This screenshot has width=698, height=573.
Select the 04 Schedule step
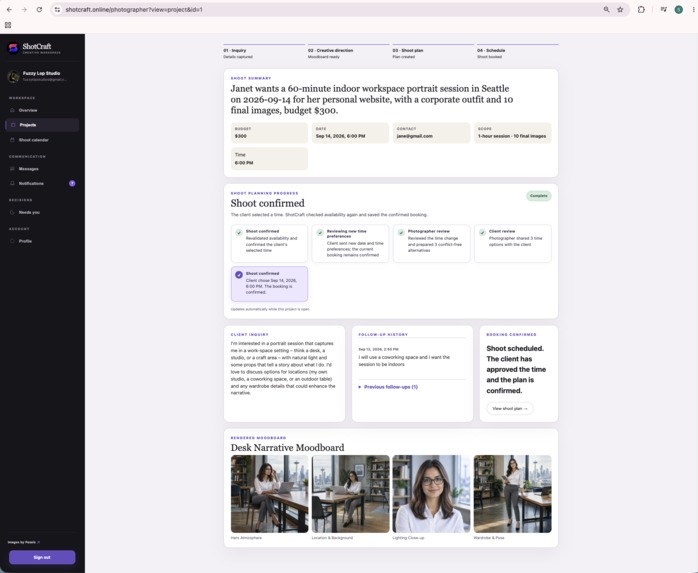point(518,52)
